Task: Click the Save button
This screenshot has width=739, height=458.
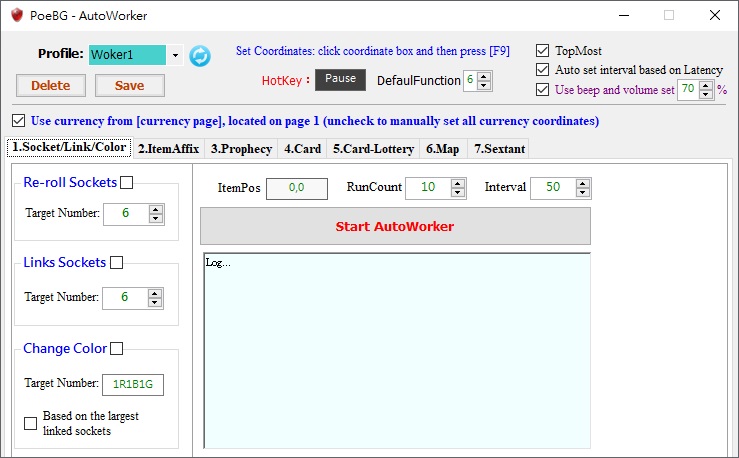Action: pyautogui.click(x=130, y=85)
